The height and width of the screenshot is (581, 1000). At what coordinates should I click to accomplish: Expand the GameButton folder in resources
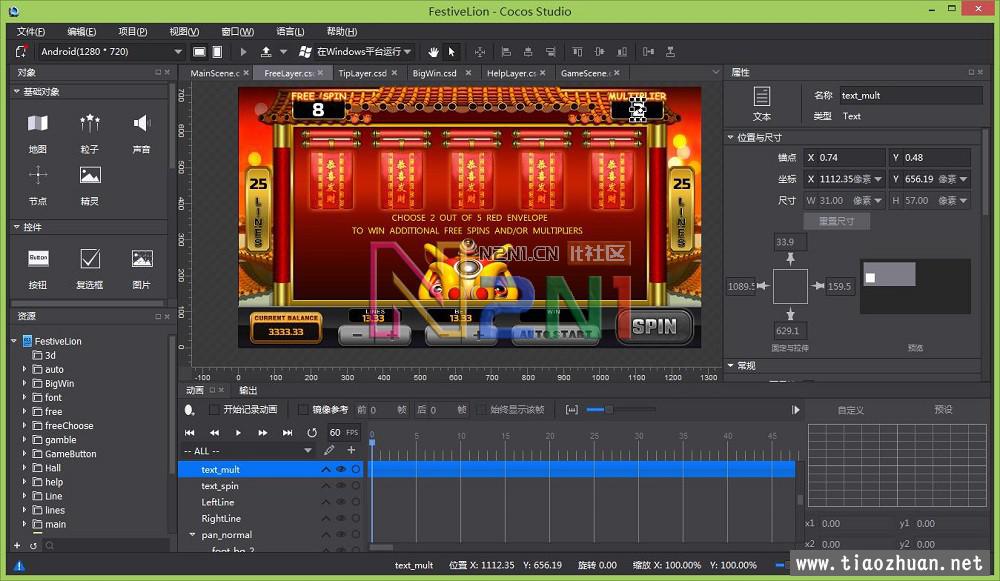(24, 453)
